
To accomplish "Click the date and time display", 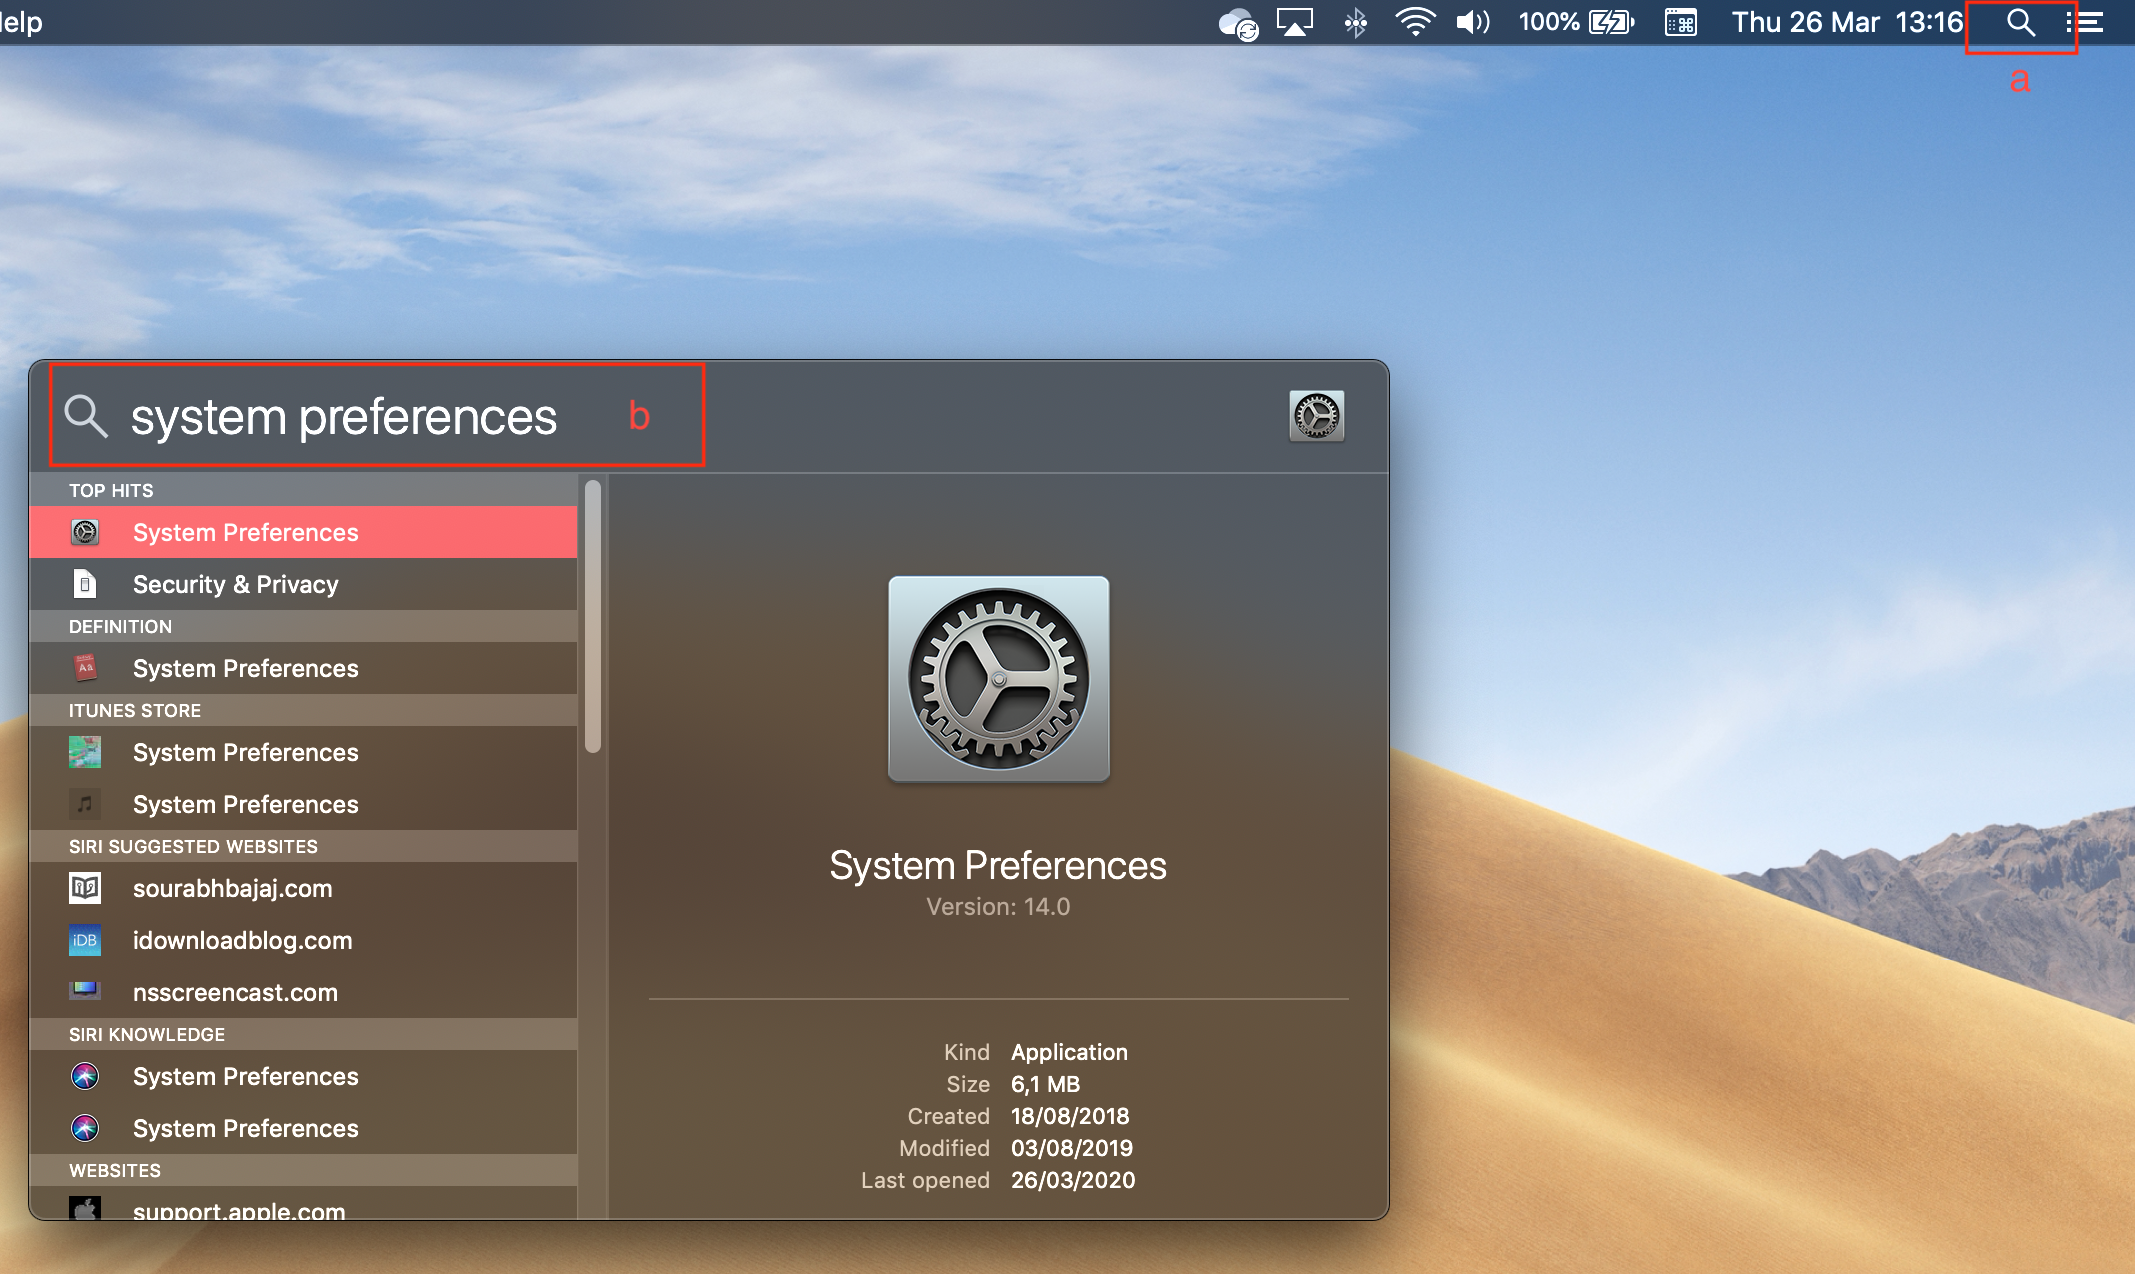I will (1847, 22).
